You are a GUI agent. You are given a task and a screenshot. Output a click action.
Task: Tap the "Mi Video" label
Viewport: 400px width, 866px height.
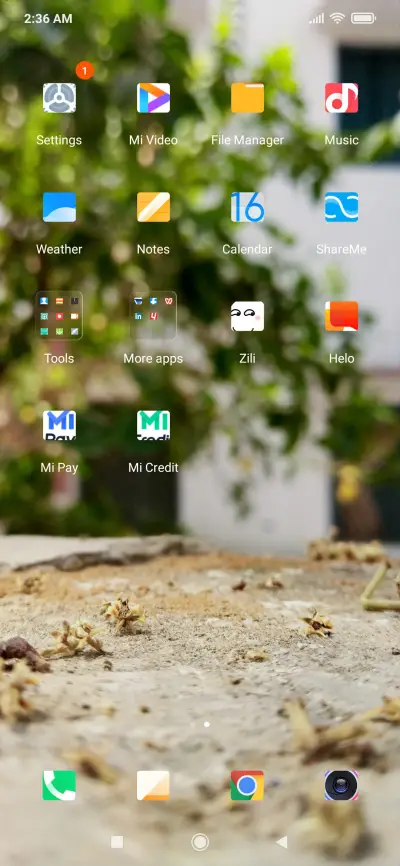[x=153, y=140]
